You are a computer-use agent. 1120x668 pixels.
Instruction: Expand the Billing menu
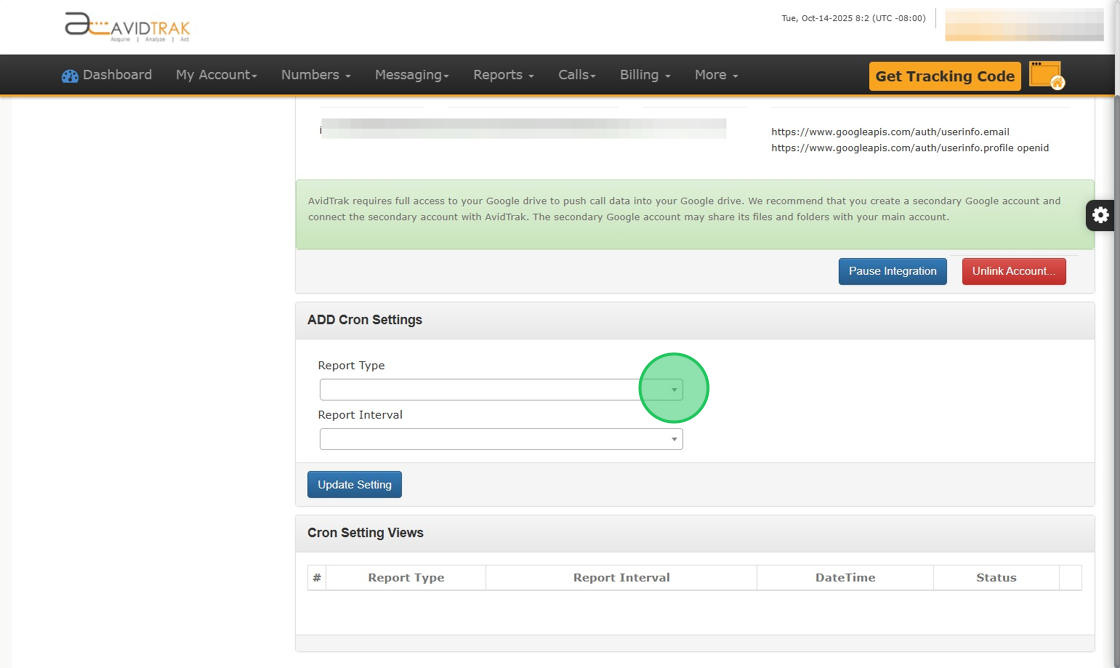645,75
